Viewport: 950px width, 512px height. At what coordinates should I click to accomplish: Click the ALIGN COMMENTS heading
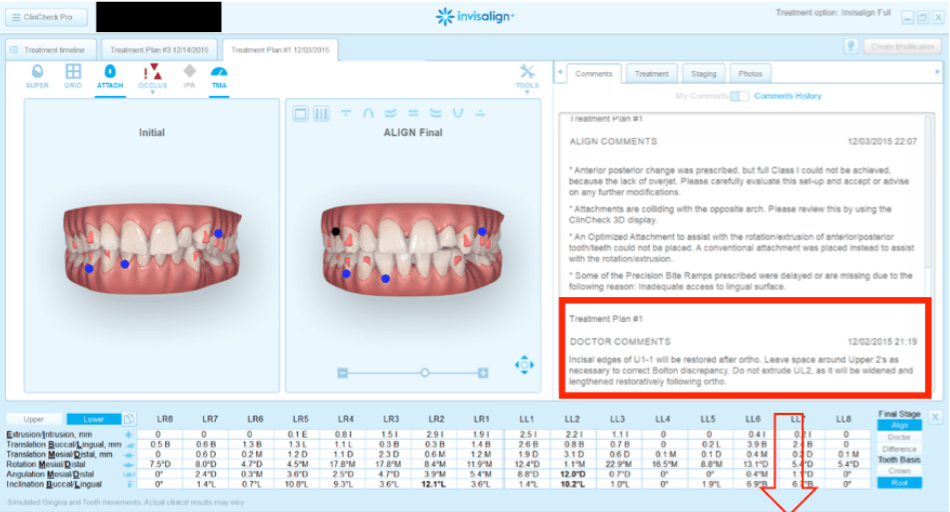tap(613, 141)
